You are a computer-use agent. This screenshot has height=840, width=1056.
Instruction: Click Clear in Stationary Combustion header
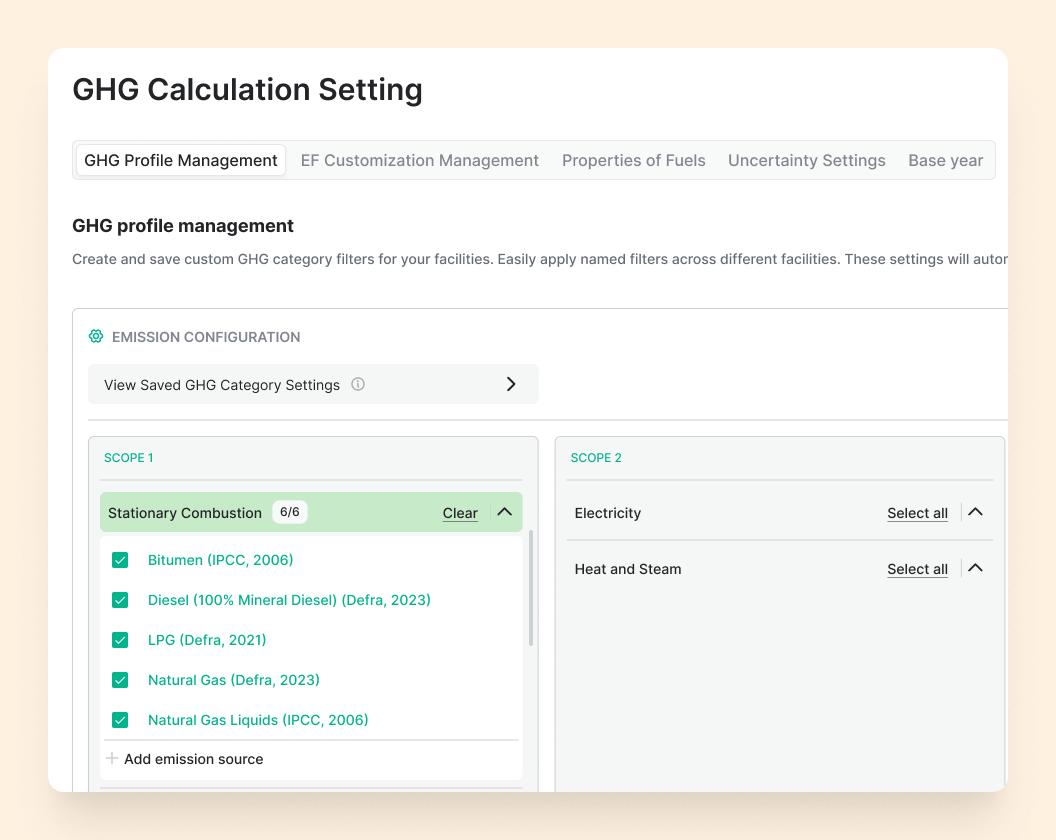pos(460,513)
